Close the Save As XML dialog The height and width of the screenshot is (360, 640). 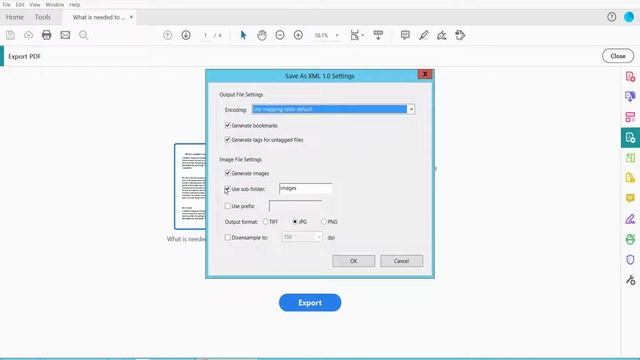click(x=425, y=74)
